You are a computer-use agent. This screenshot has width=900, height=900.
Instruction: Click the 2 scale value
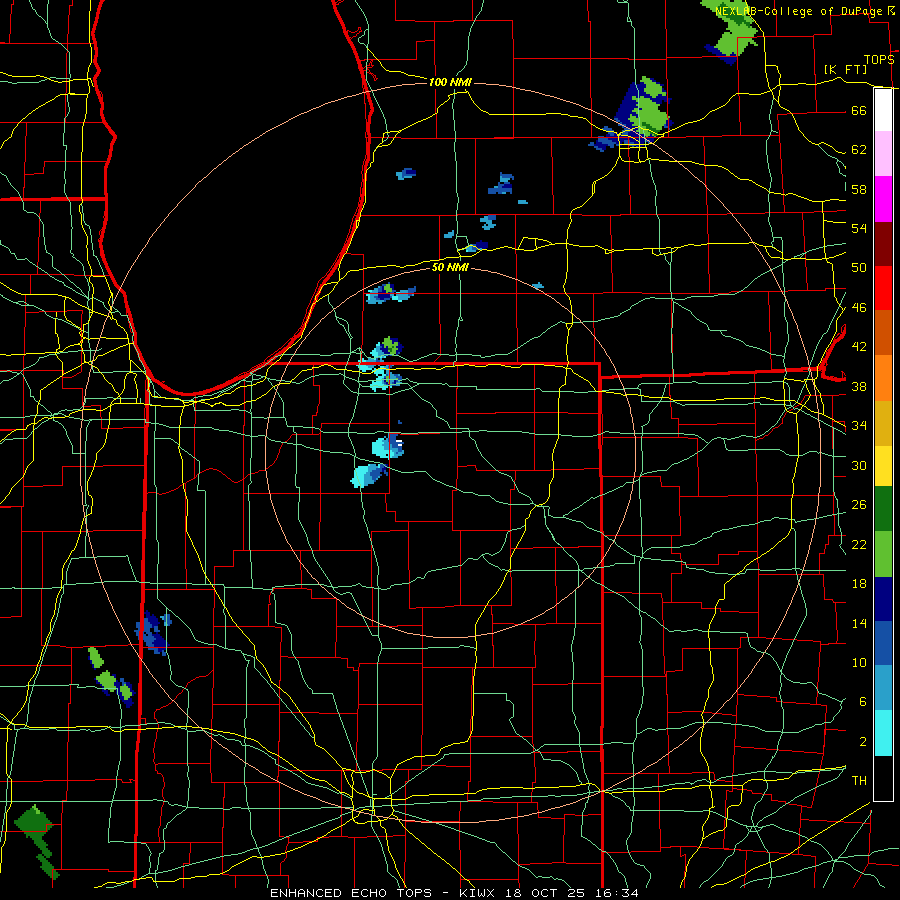(x=862, y=742)
